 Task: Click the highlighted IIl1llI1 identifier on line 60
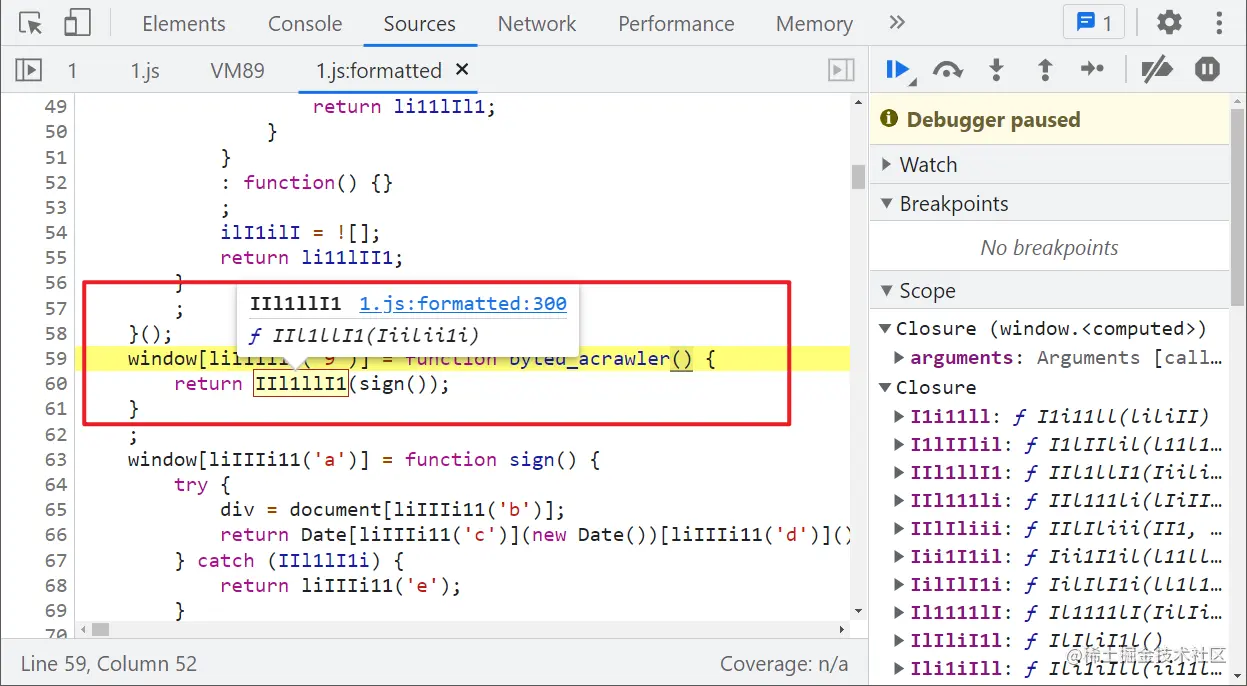tap(300, 384)
